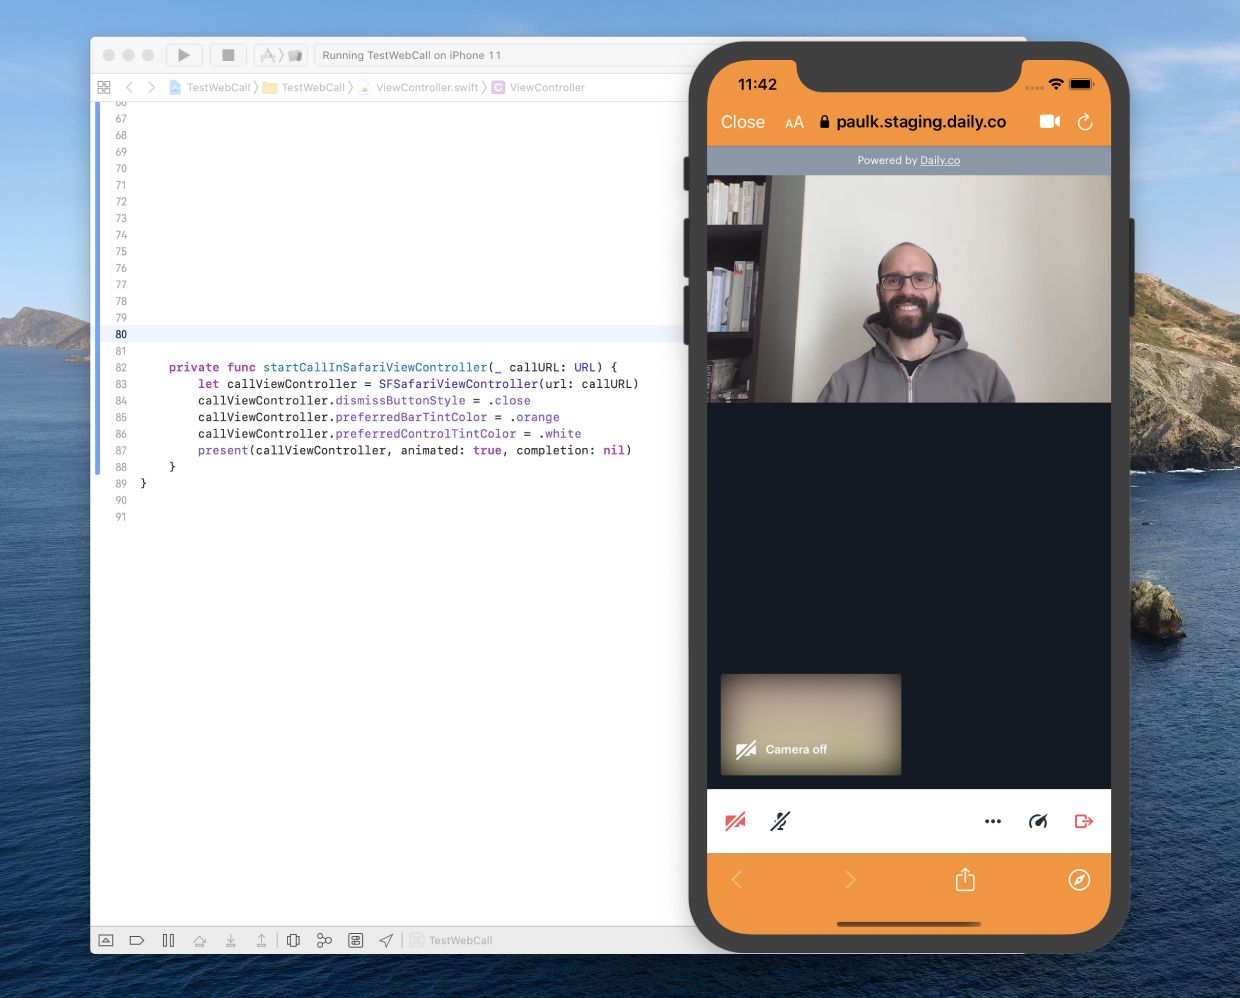1240x998 pixels.
Task: Open ViewController class breadcrumb
Action: 538,87
